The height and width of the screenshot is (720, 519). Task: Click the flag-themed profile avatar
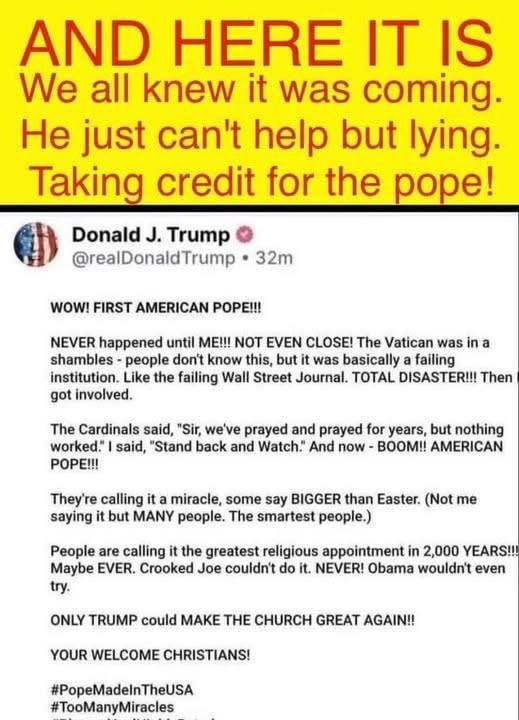(36, 244)
